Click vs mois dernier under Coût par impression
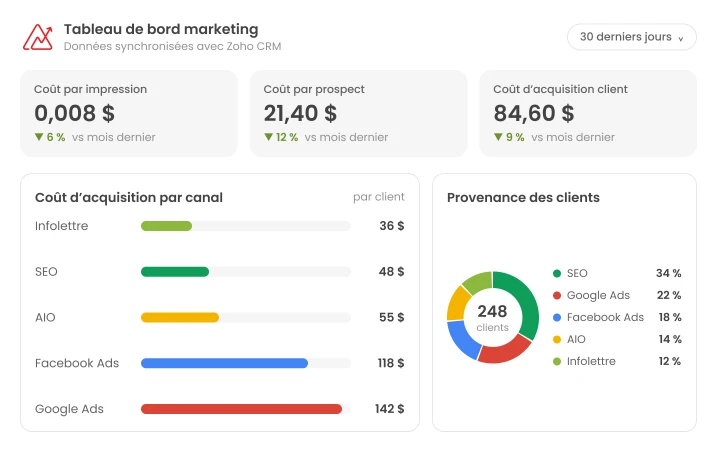 point(113,137)
